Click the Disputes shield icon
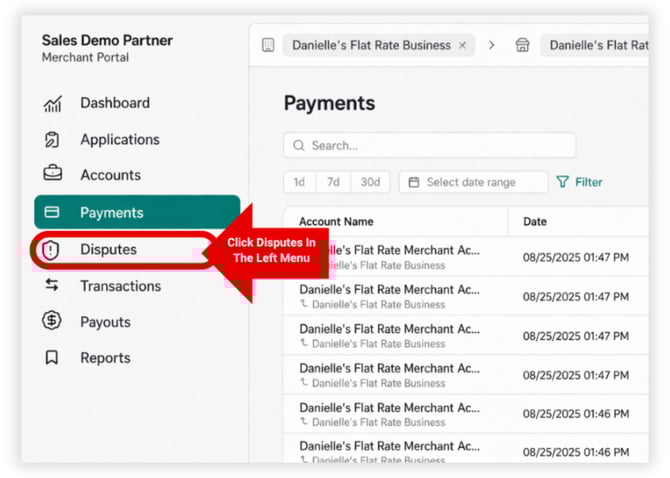The height and width of the screenshot is (478, 670). click(x=51, y=250)
